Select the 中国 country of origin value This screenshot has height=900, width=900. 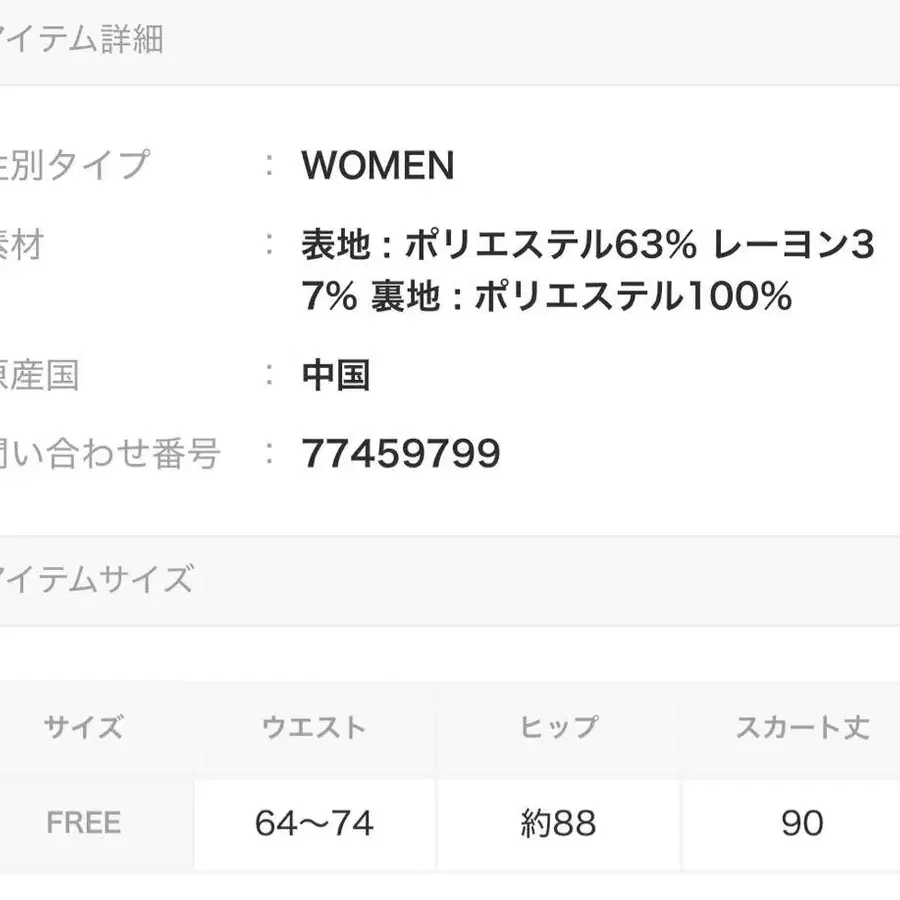336,376
